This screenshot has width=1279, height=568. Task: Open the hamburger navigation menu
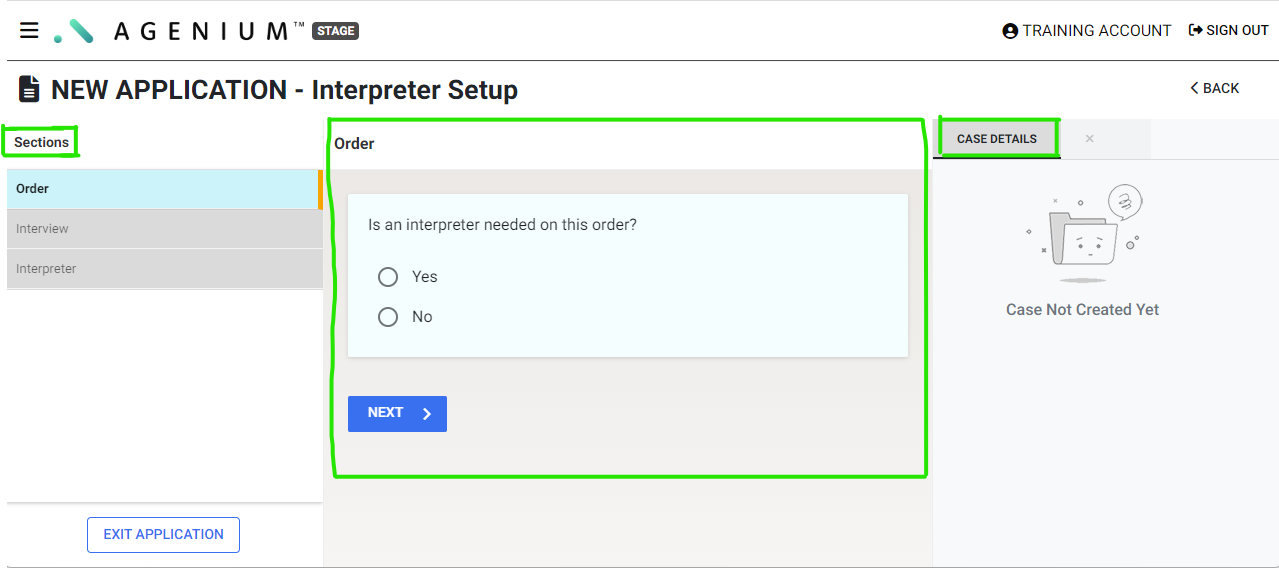30,30
